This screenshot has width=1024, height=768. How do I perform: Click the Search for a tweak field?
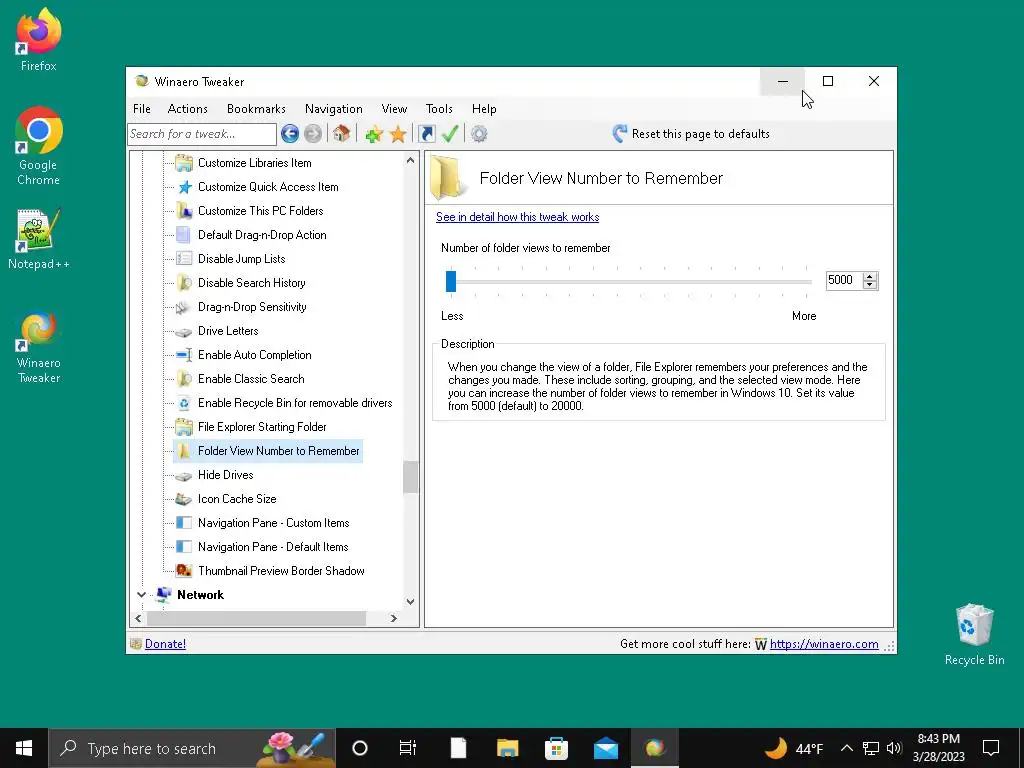[202, 134]
